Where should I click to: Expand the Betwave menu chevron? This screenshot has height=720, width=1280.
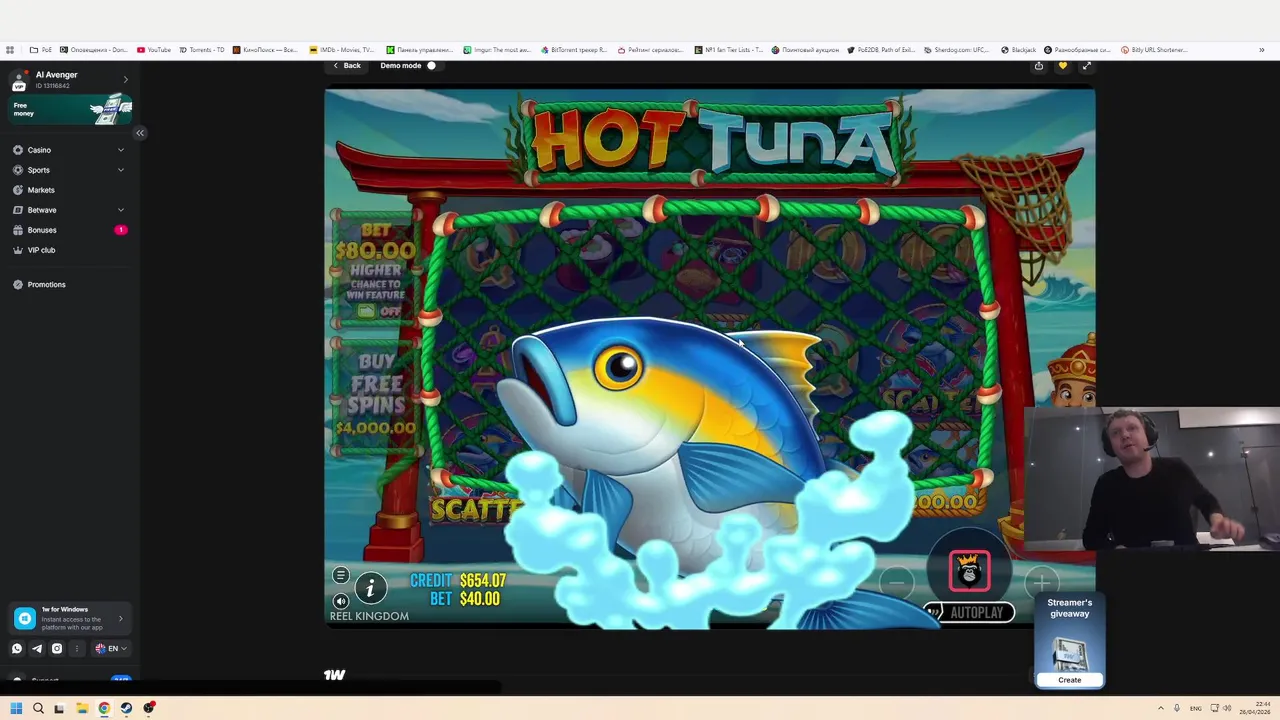pos(121,210)
